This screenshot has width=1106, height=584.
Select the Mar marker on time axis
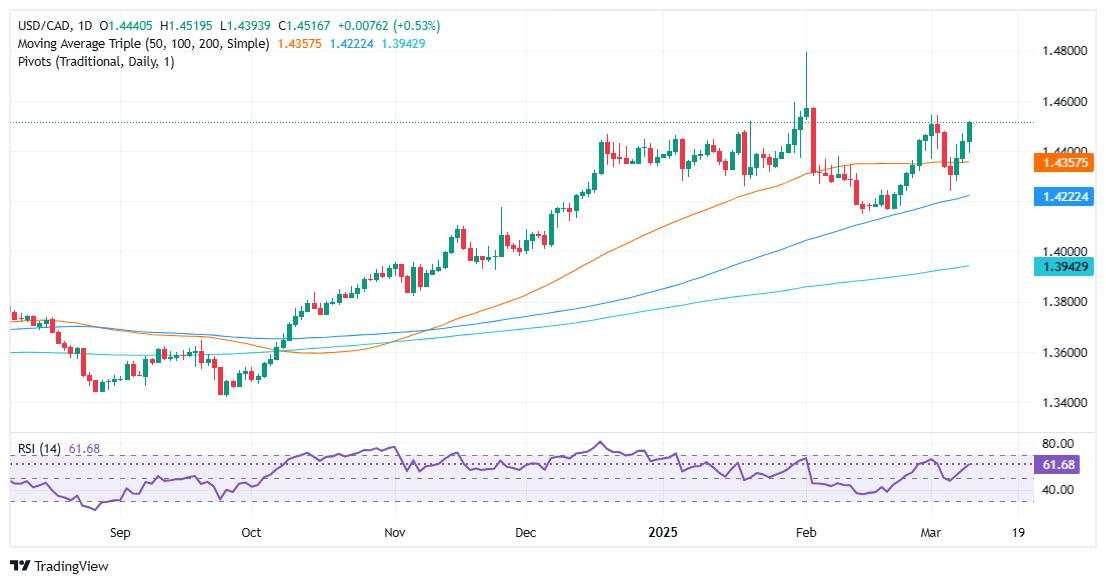[930, 533]
